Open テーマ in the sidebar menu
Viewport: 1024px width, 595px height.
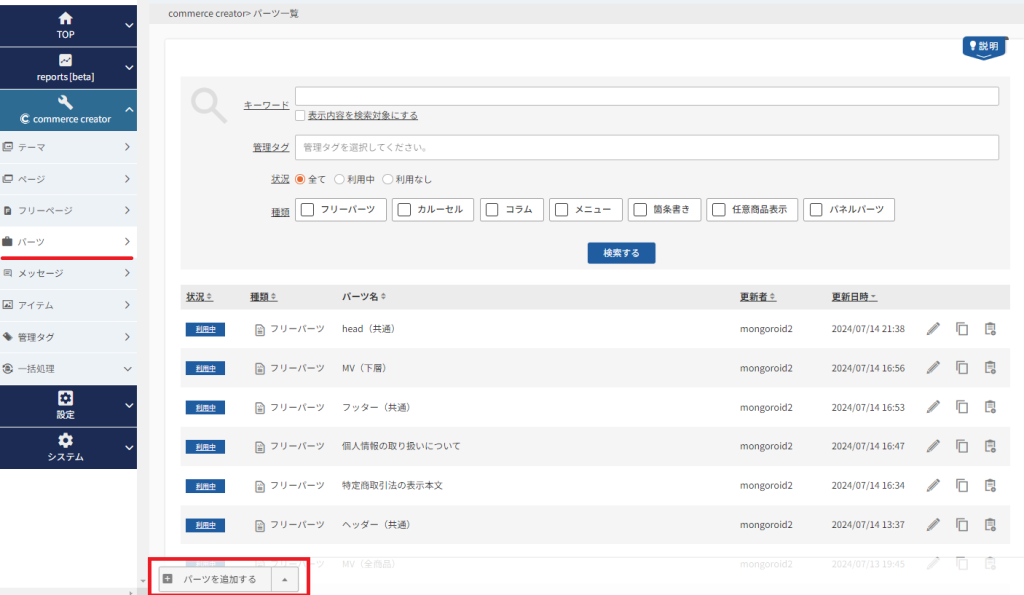pos(68,147)
